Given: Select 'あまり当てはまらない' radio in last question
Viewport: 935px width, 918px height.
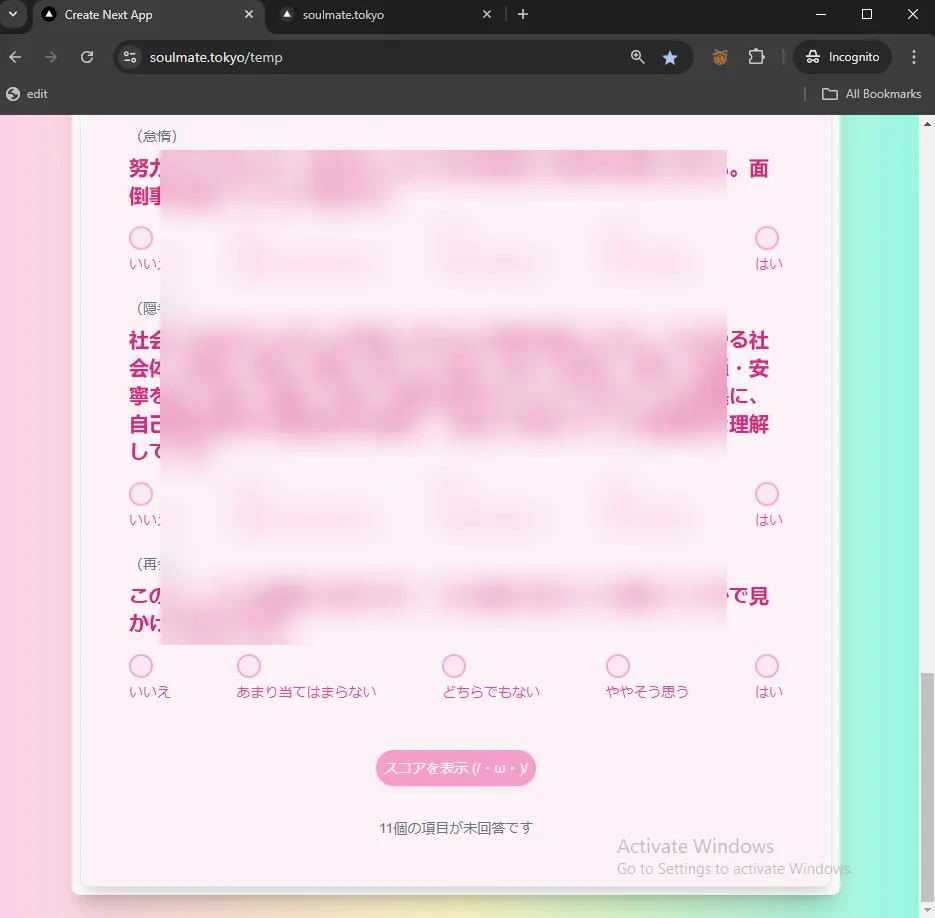Looking at the screenshot, I should (x=249, y=666).
